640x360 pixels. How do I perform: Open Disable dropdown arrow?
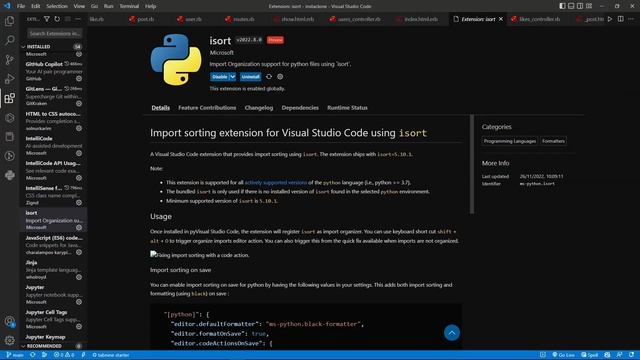[232, 77]
